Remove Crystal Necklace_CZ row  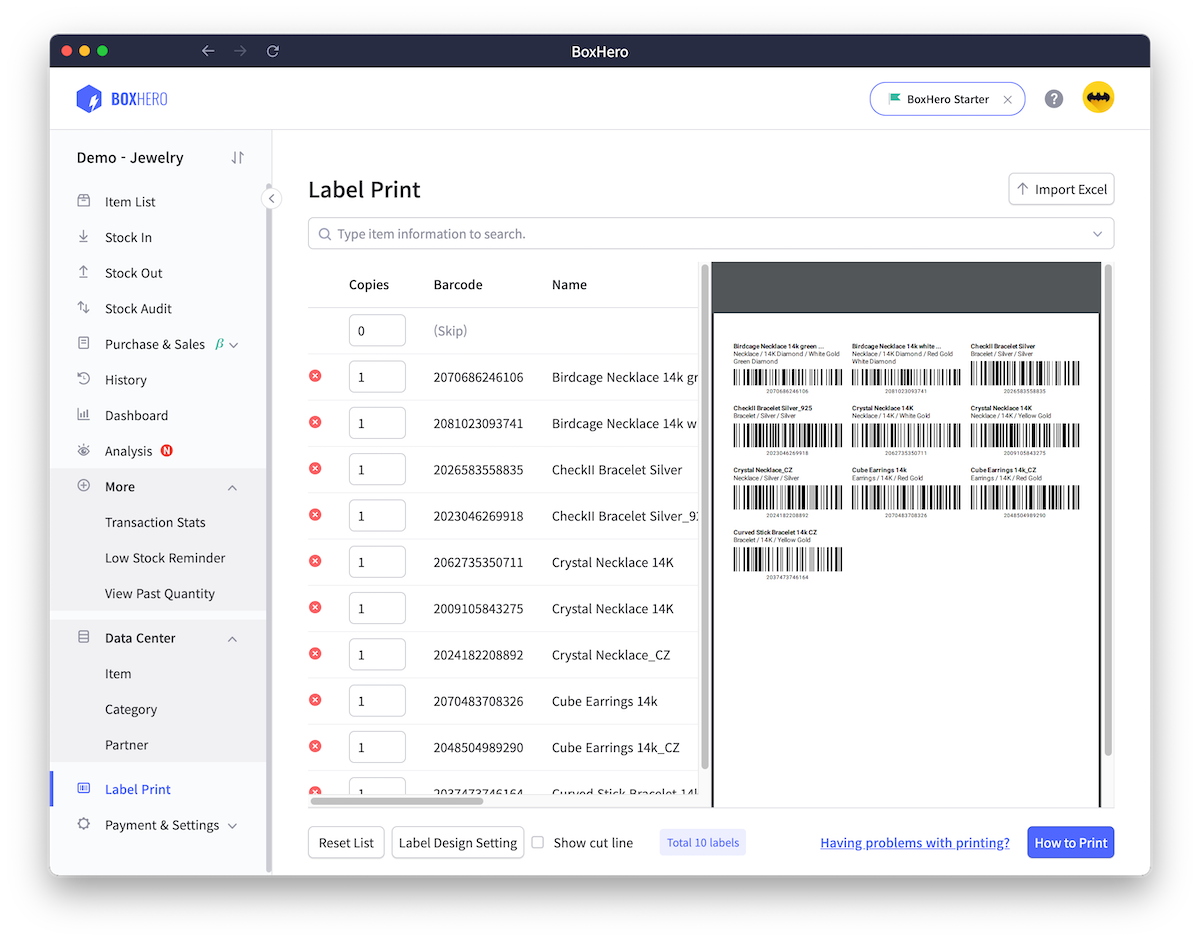315,653
